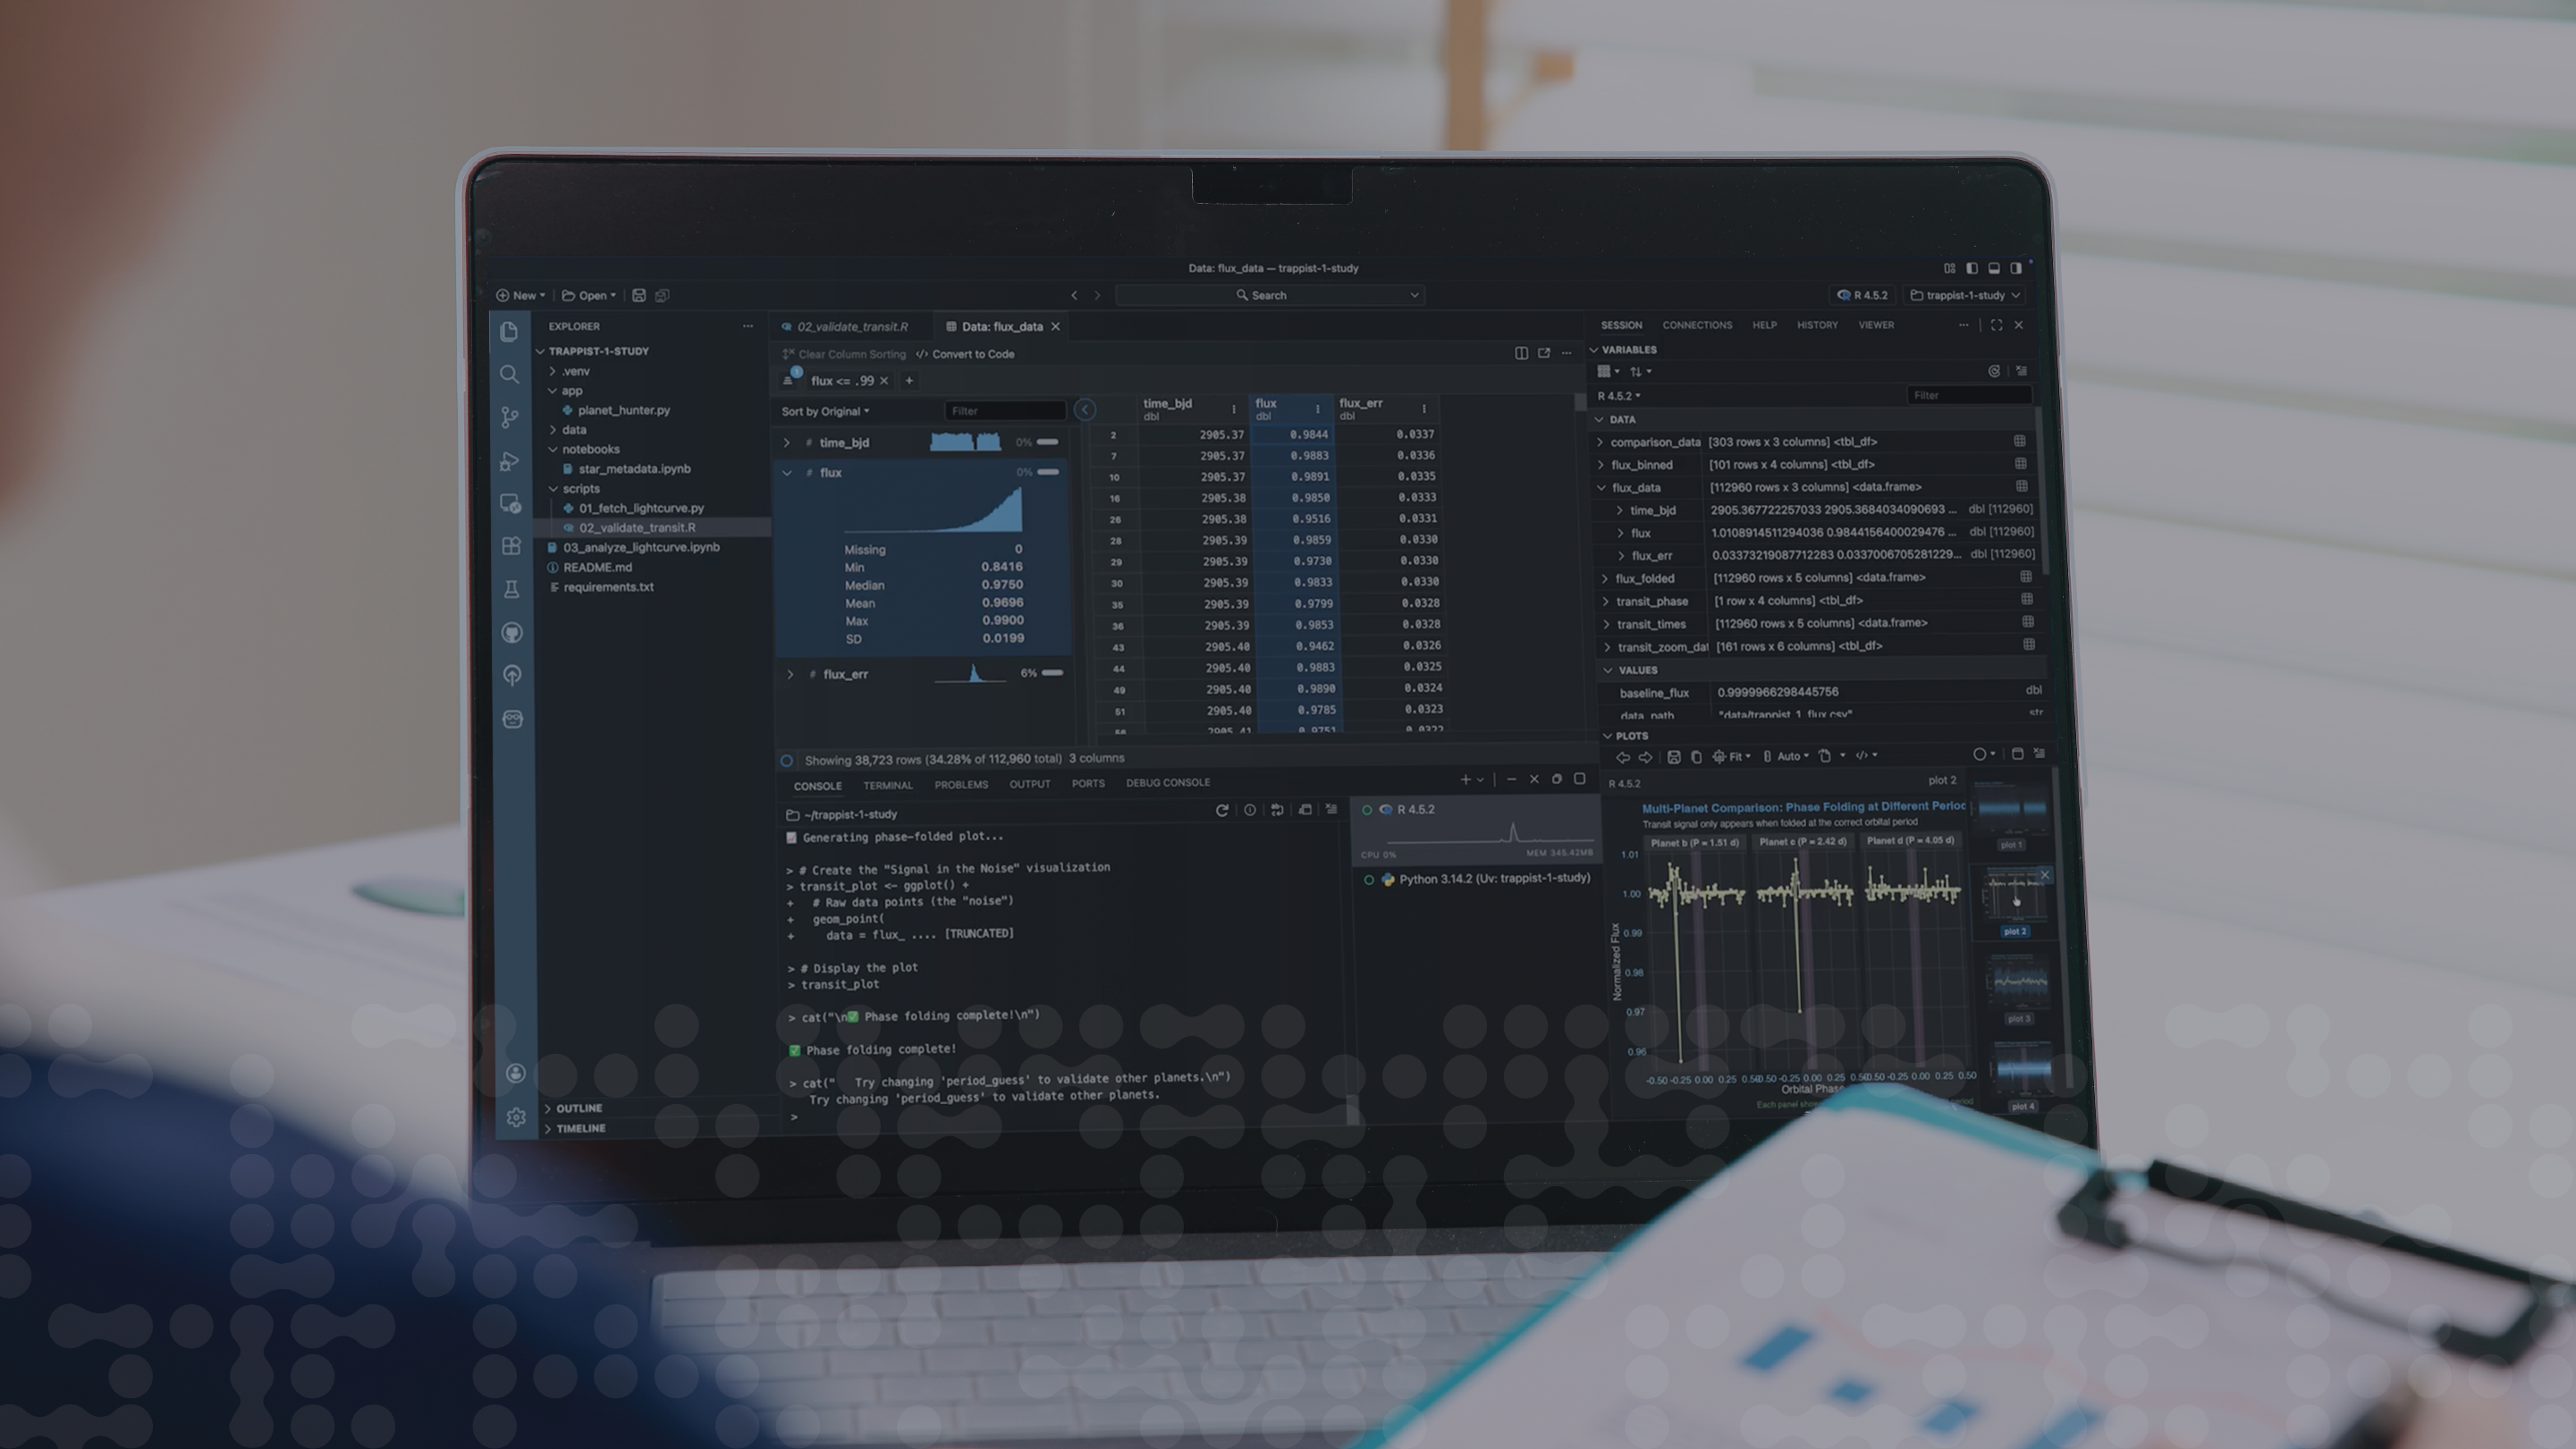The width and height of the screenshot is (2576, 1449).
Task: Switch to the 02_validate_transit.R editor tab
Action: [x=852, y=326]
